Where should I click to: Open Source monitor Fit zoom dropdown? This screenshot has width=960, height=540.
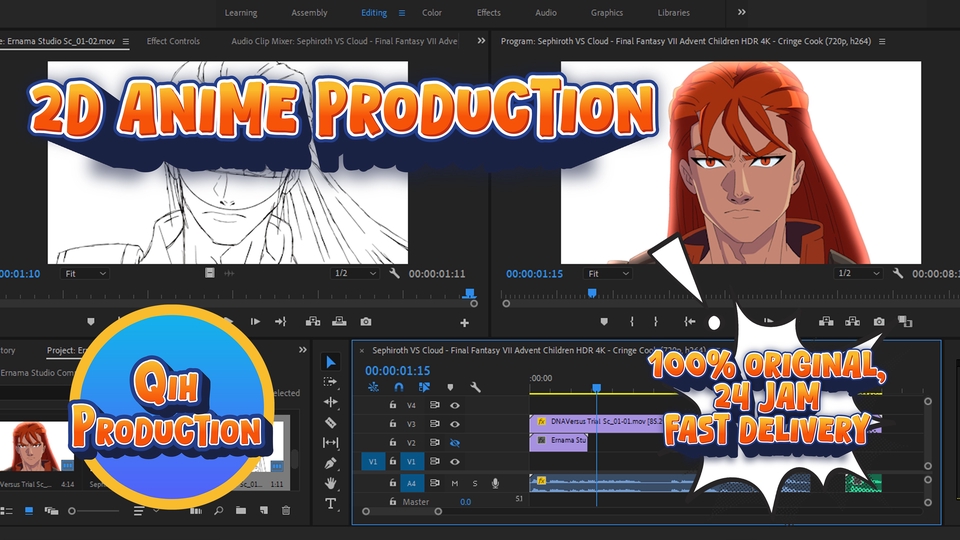click(x=84, y=274)
